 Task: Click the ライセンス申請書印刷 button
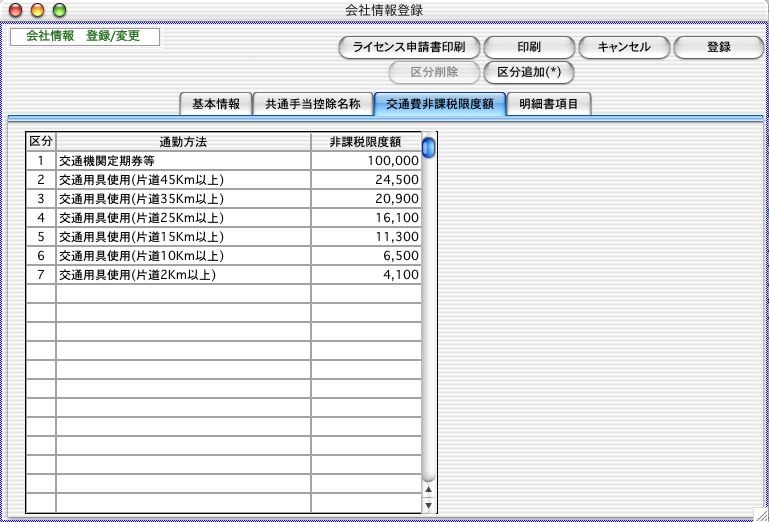(410, 47)
